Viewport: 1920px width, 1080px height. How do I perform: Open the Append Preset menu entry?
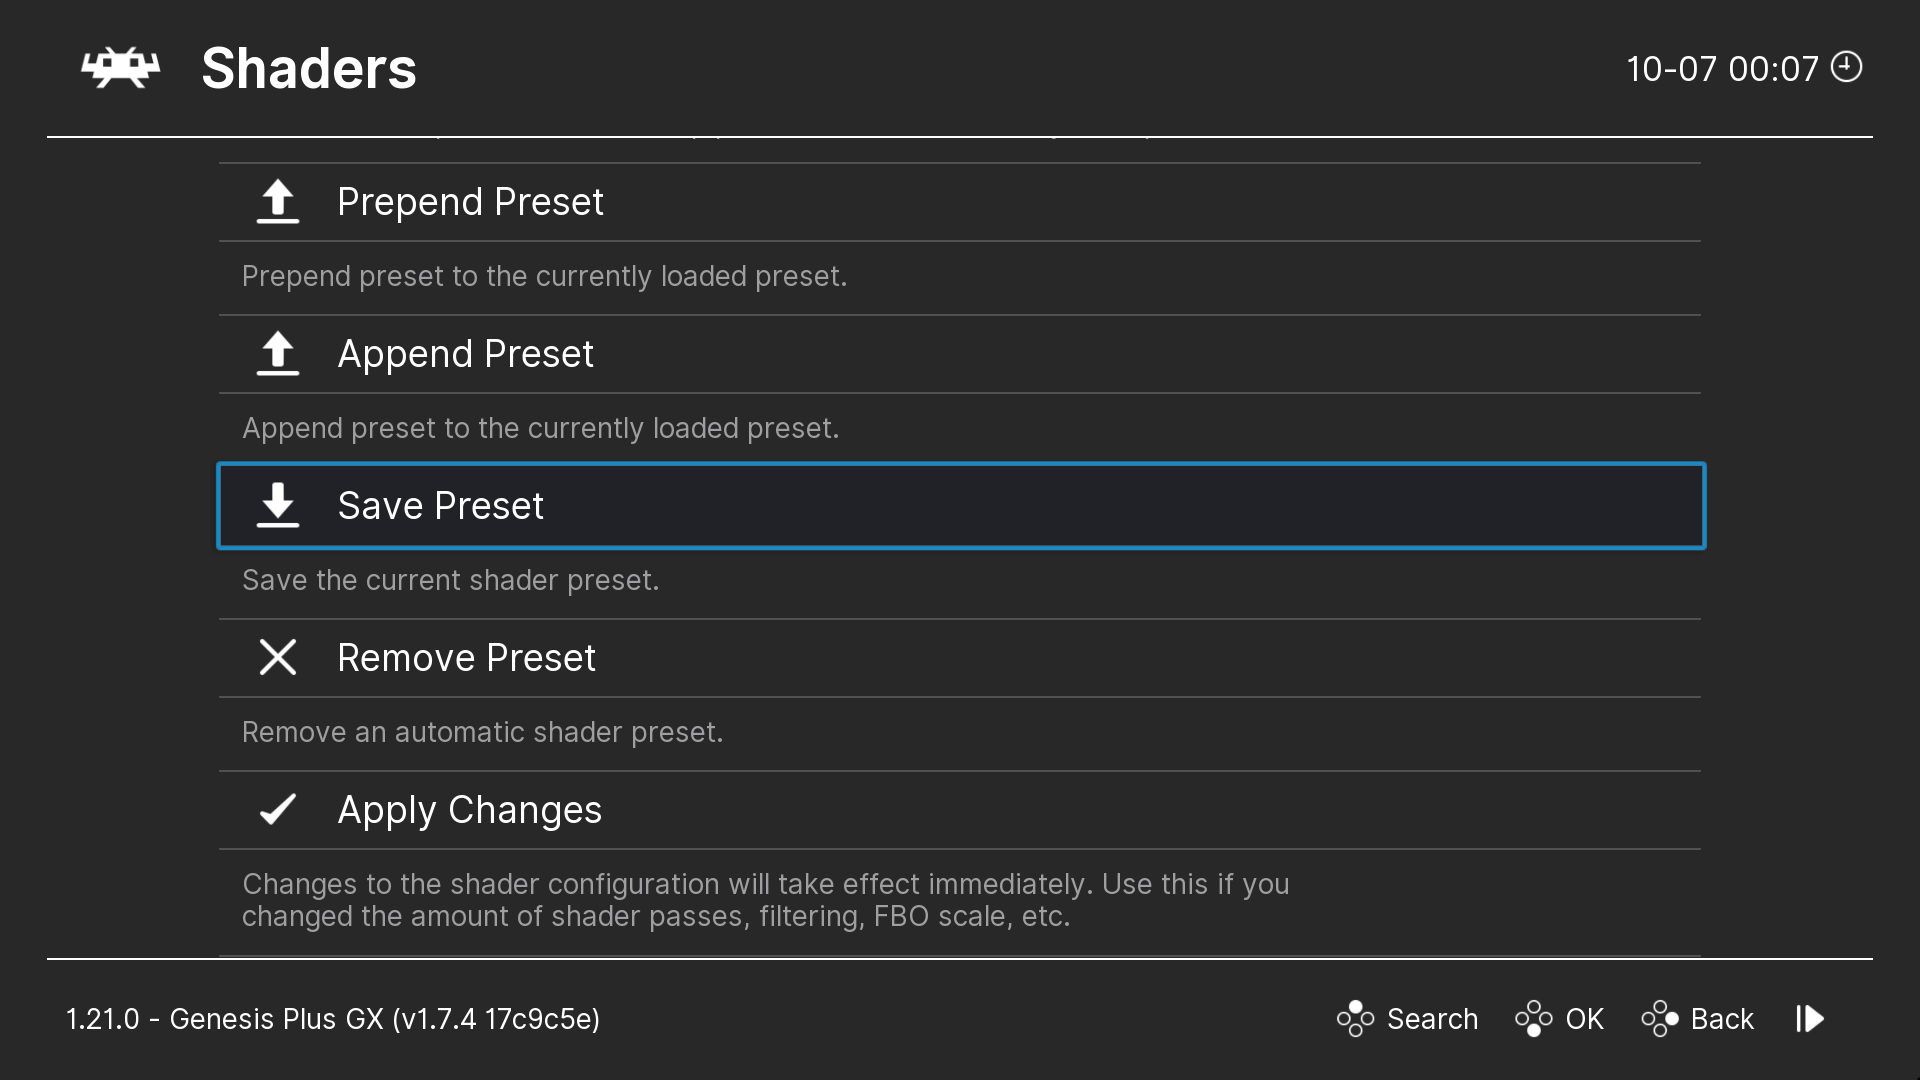(x=960, y=354)
